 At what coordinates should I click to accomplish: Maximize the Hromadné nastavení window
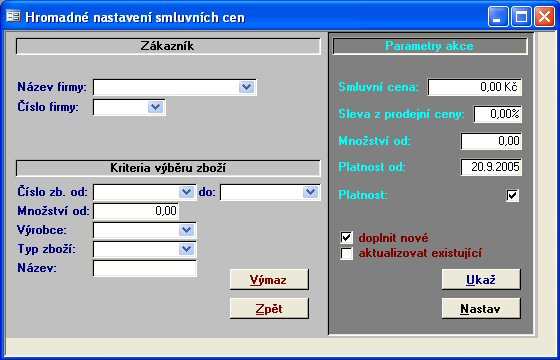click(x=521, y=17)
